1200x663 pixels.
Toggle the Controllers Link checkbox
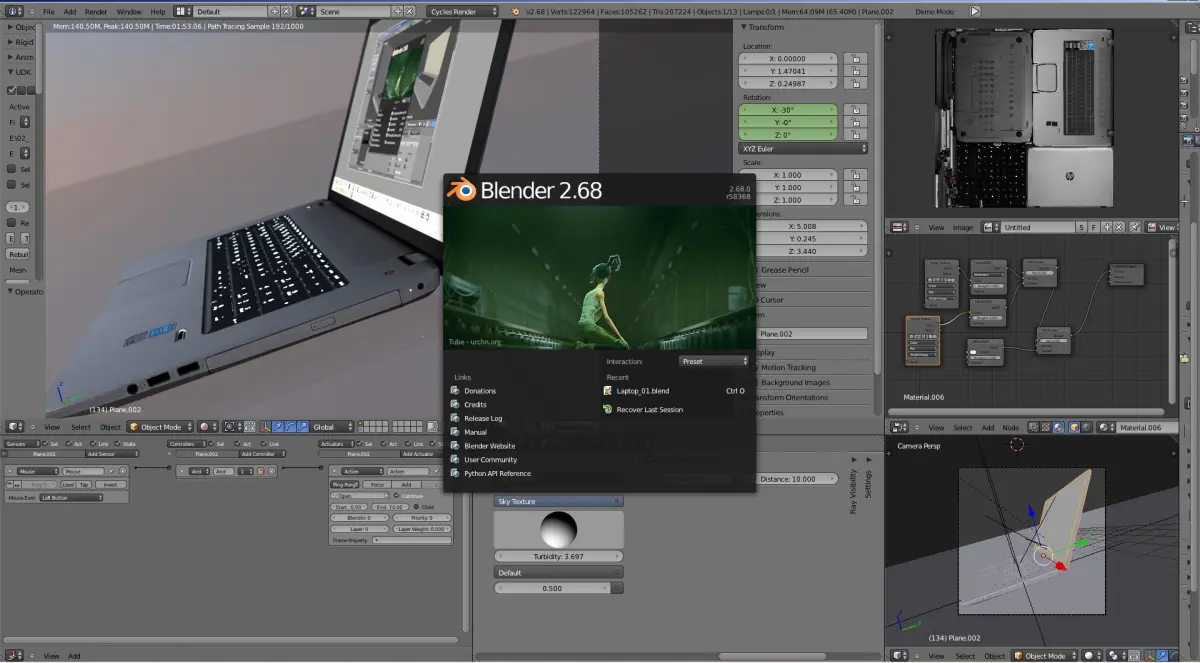263,444
